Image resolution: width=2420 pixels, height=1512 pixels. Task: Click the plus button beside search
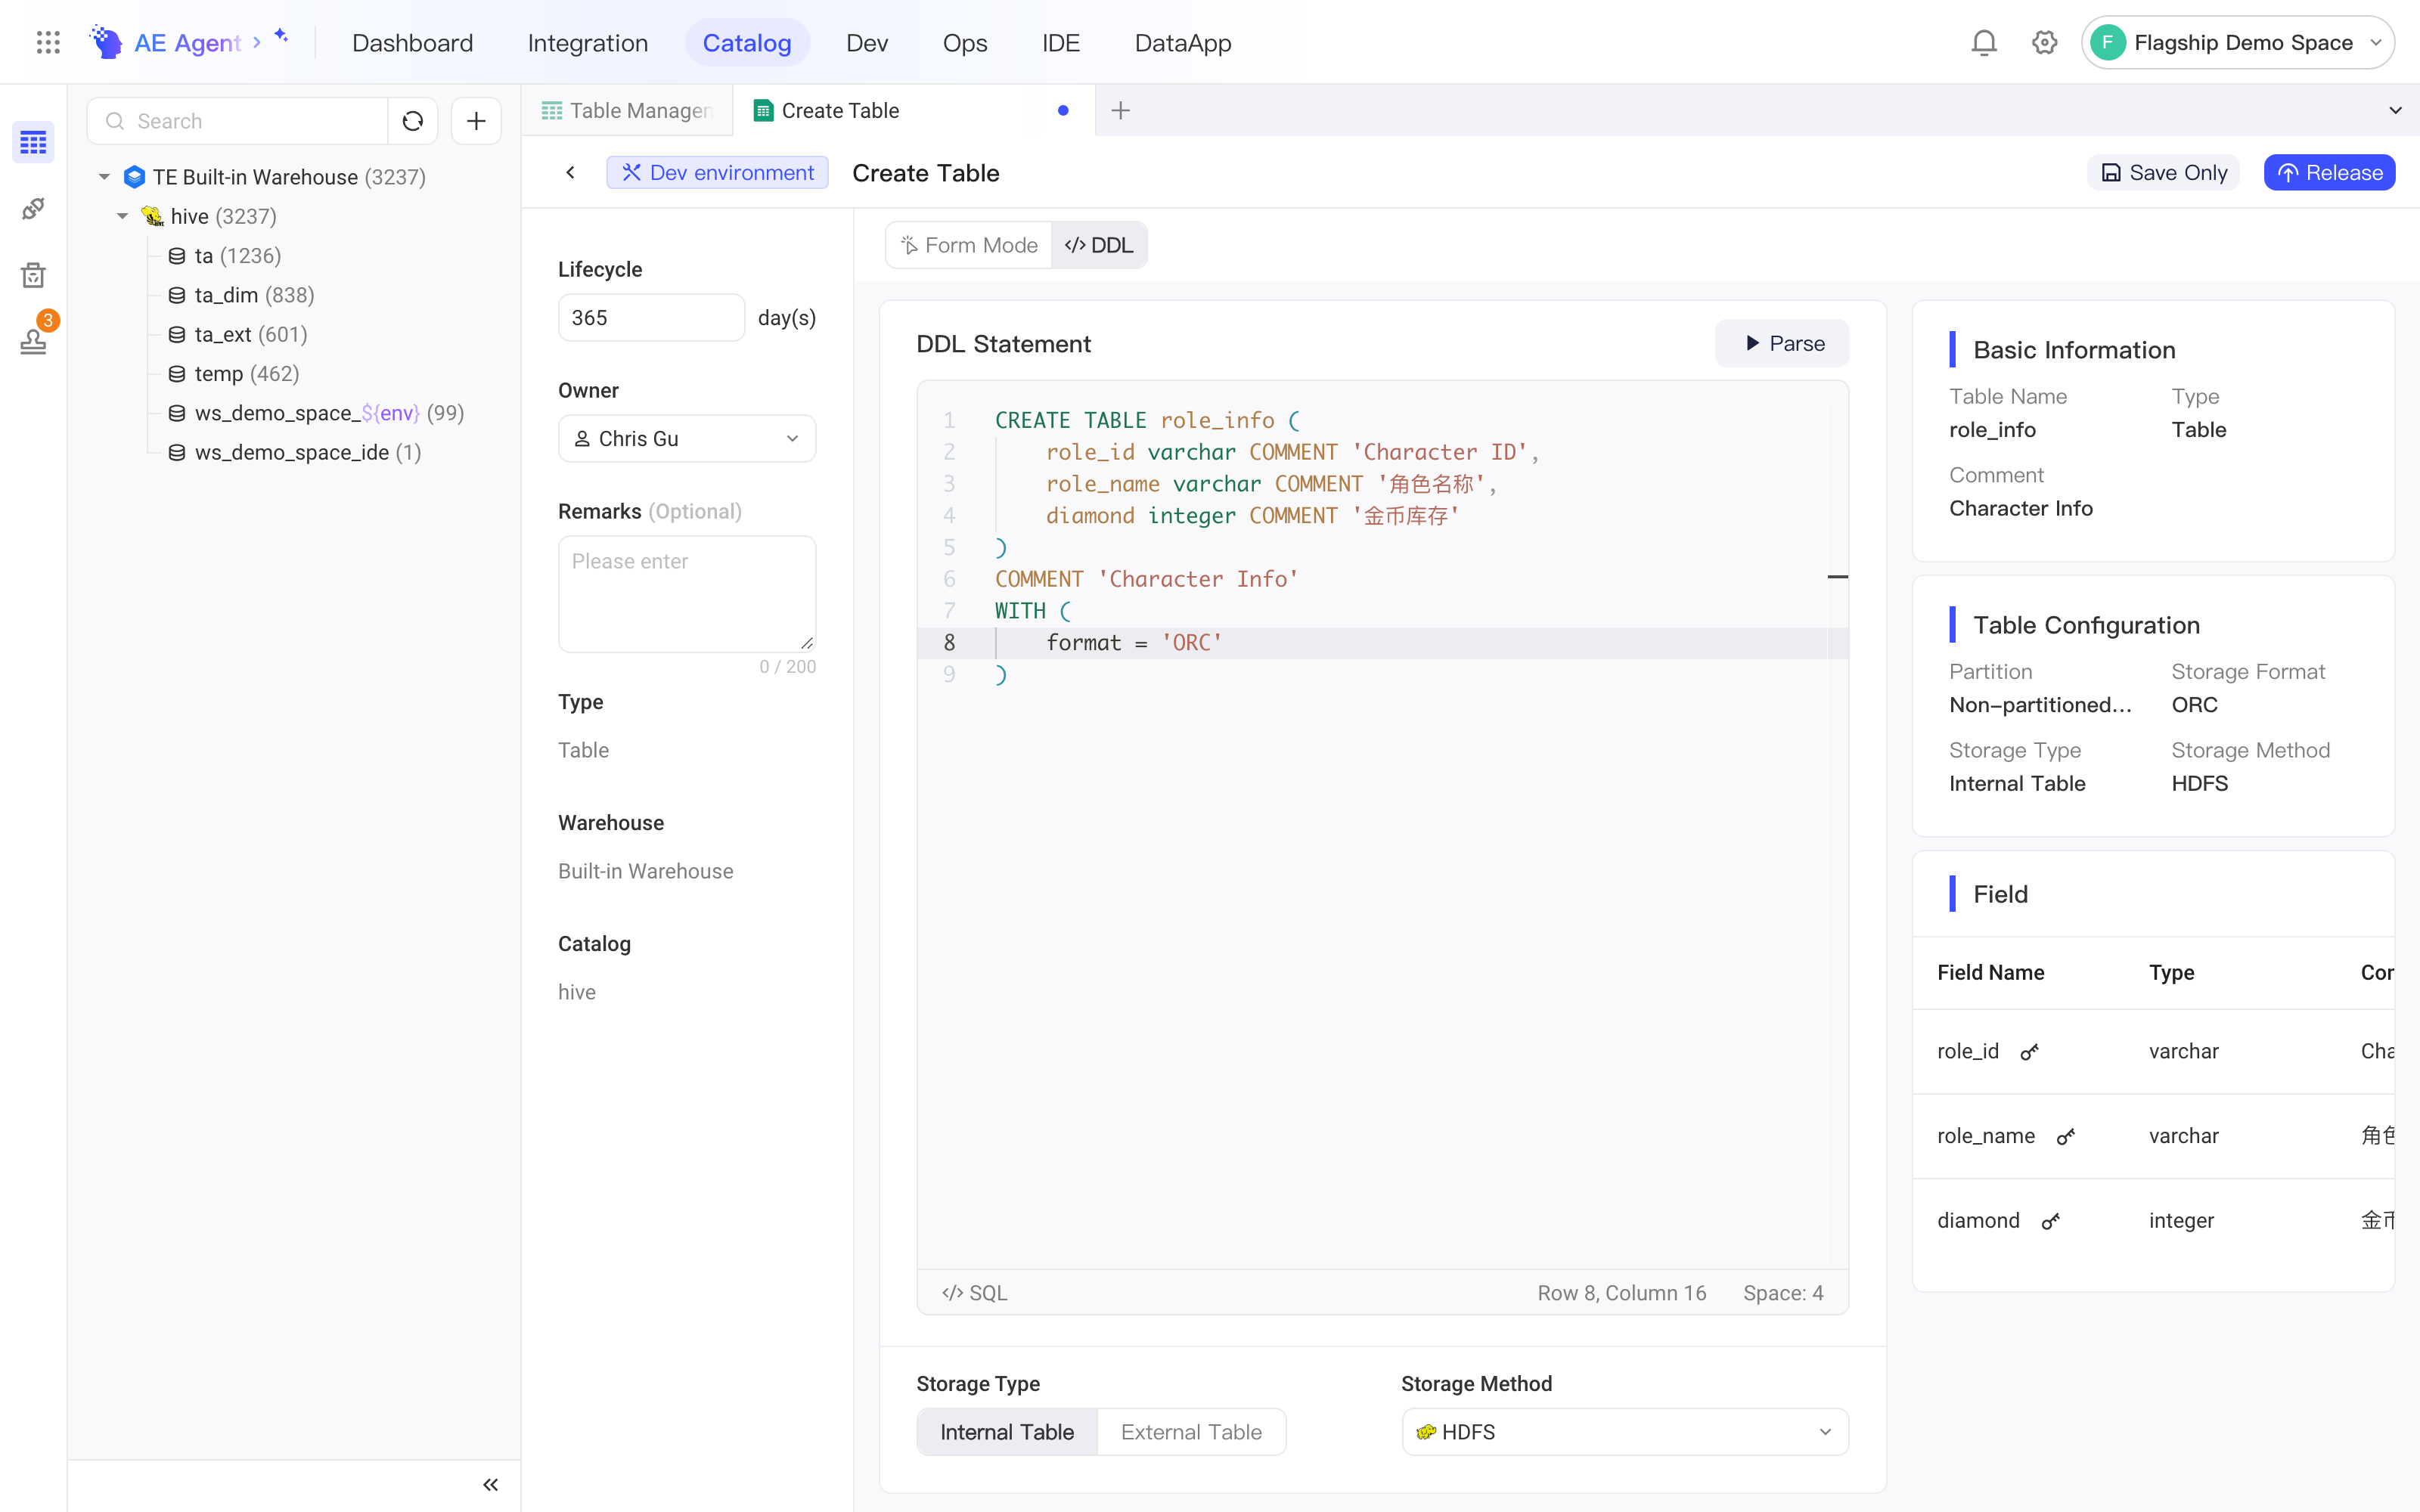click(476, 121)
